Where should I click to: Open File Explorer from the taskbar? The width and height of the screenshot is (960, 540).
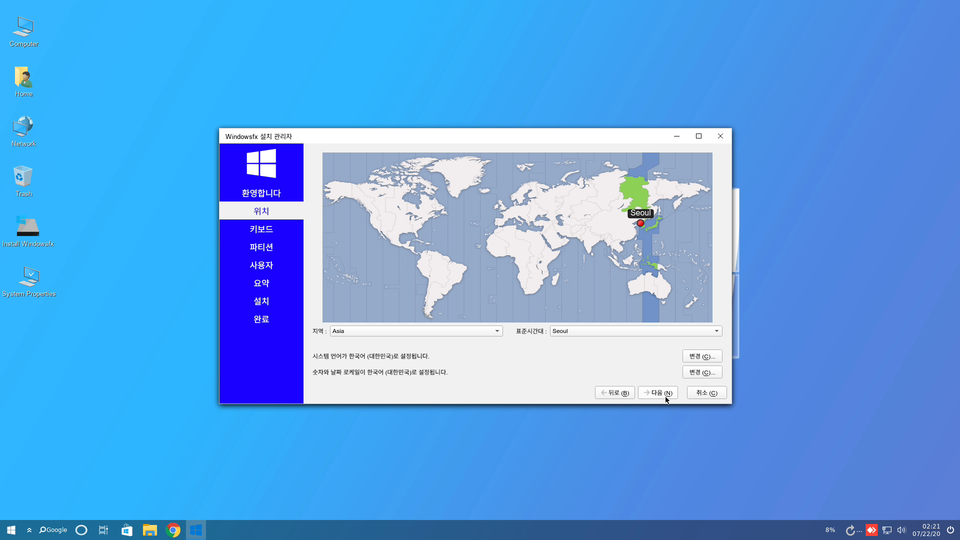coord(150,530)
